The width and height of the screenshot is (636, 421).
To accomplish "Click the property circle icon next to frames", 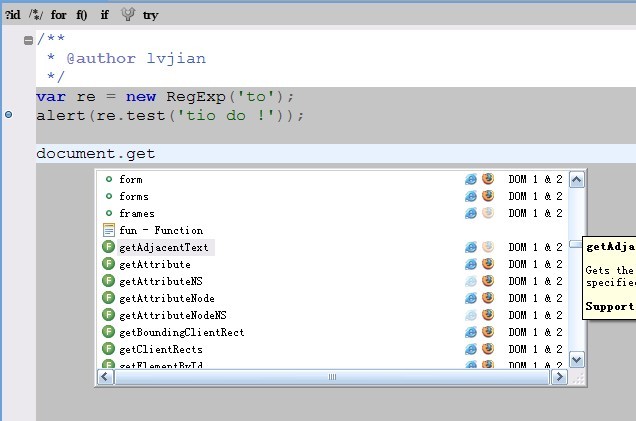I will [109, 213].
